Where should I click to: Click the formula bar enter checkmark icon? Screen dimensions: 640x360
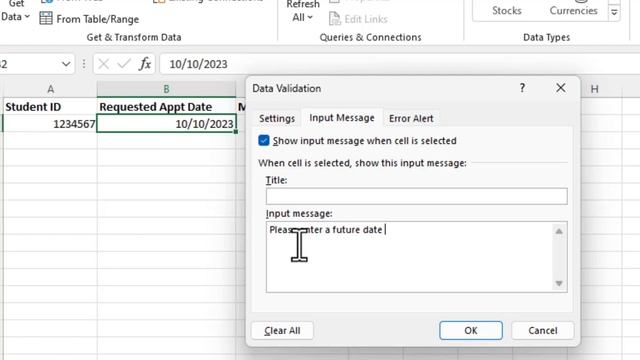tap(124, 64)
